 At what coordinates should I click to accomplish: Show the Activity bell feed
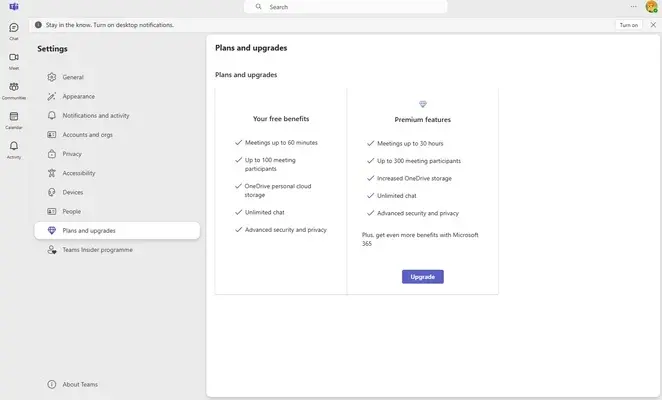pyautogui.click(x=14, y=148)
